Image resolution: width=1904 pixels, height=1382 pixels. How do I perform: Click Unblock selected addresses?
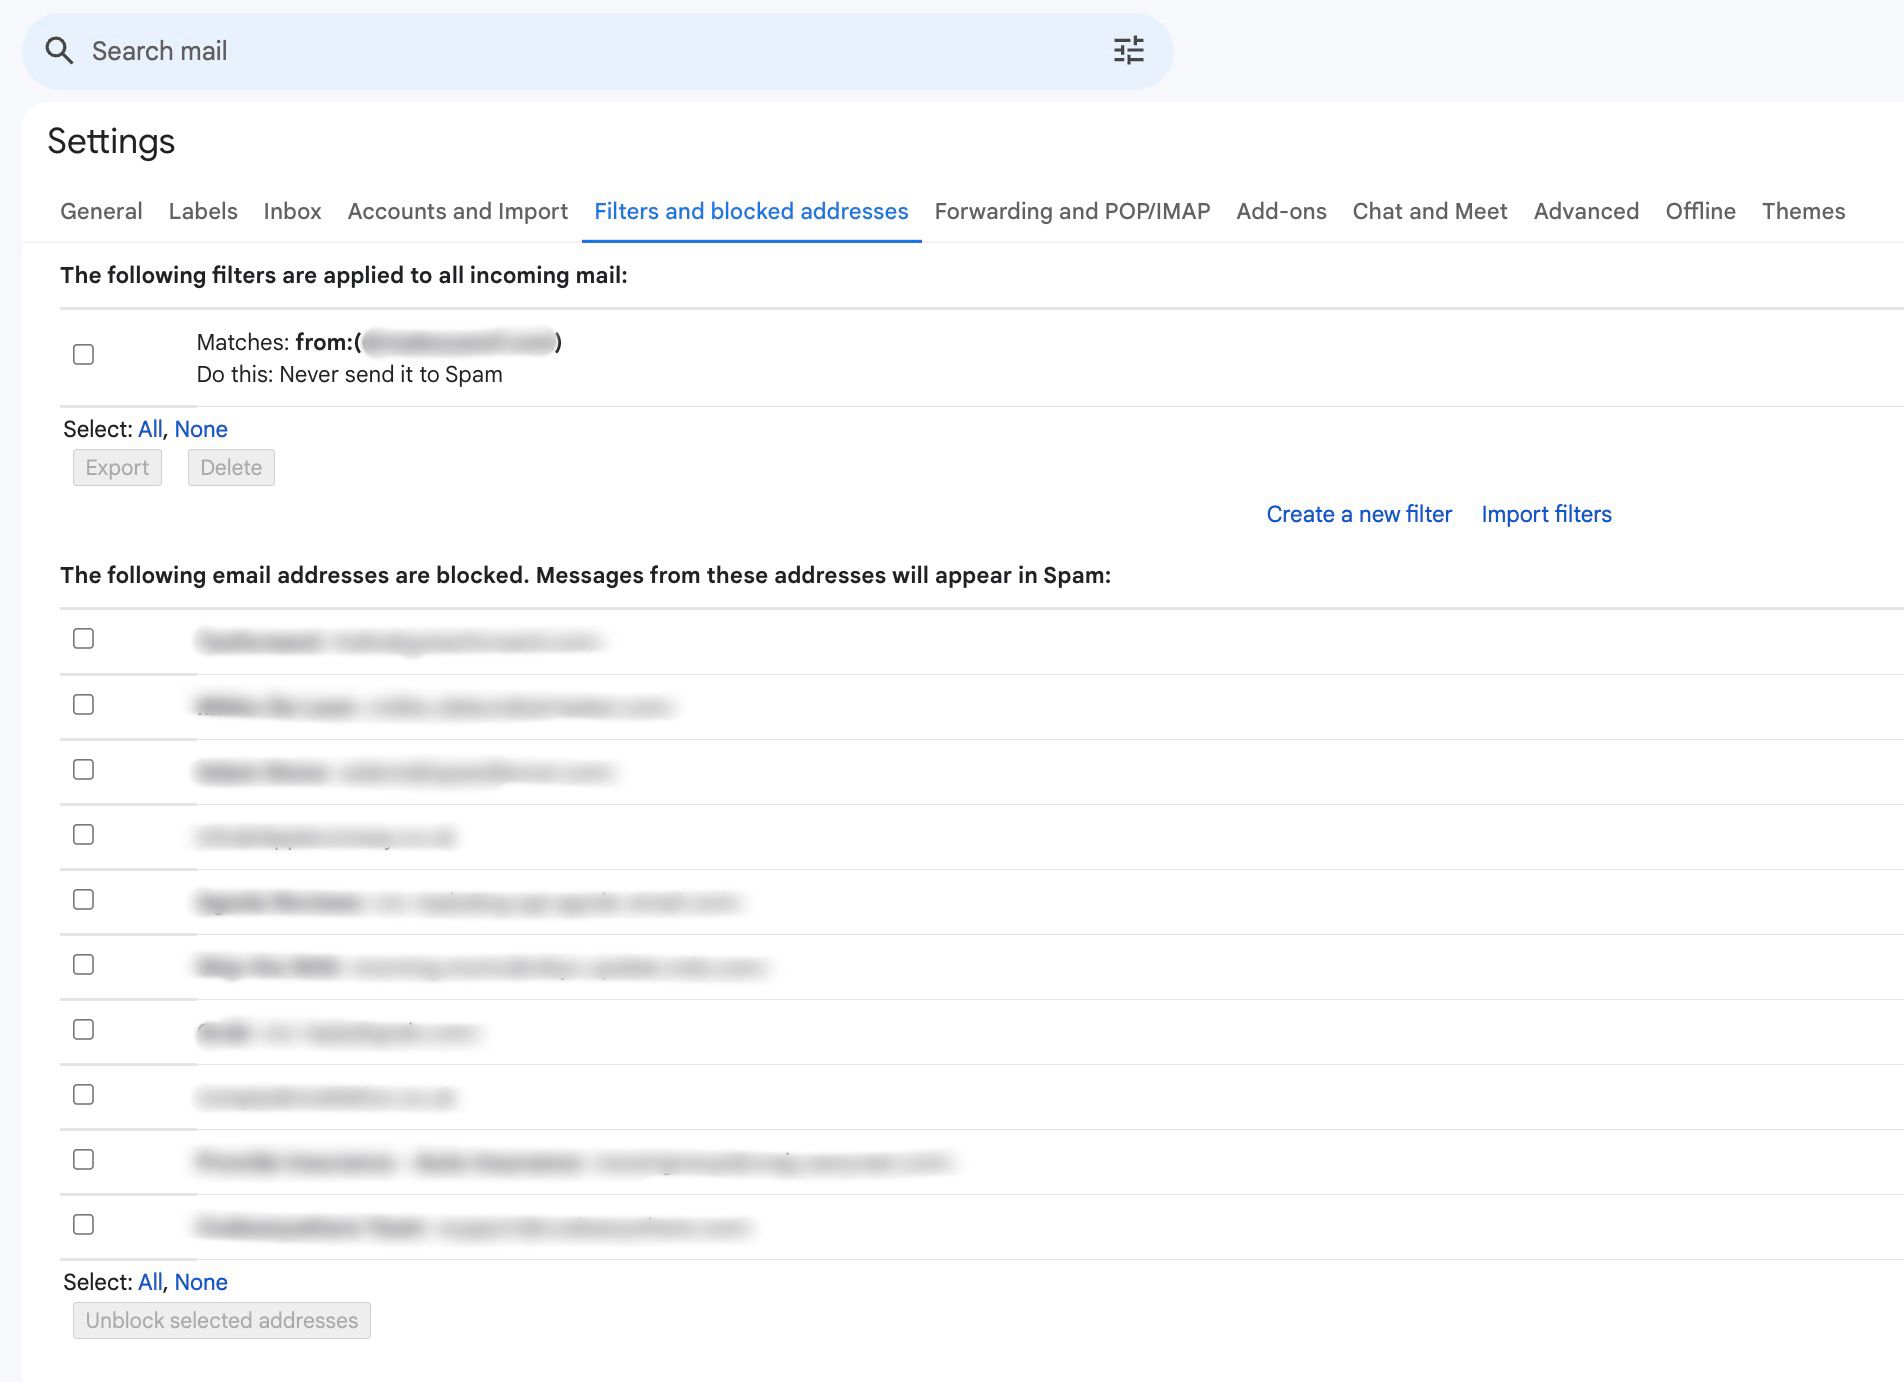(221, 1320)
